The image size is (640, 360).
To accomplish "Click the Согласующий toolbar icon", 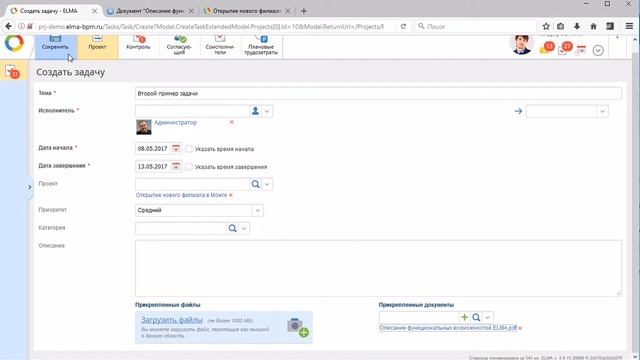I will tap(179, 45).
